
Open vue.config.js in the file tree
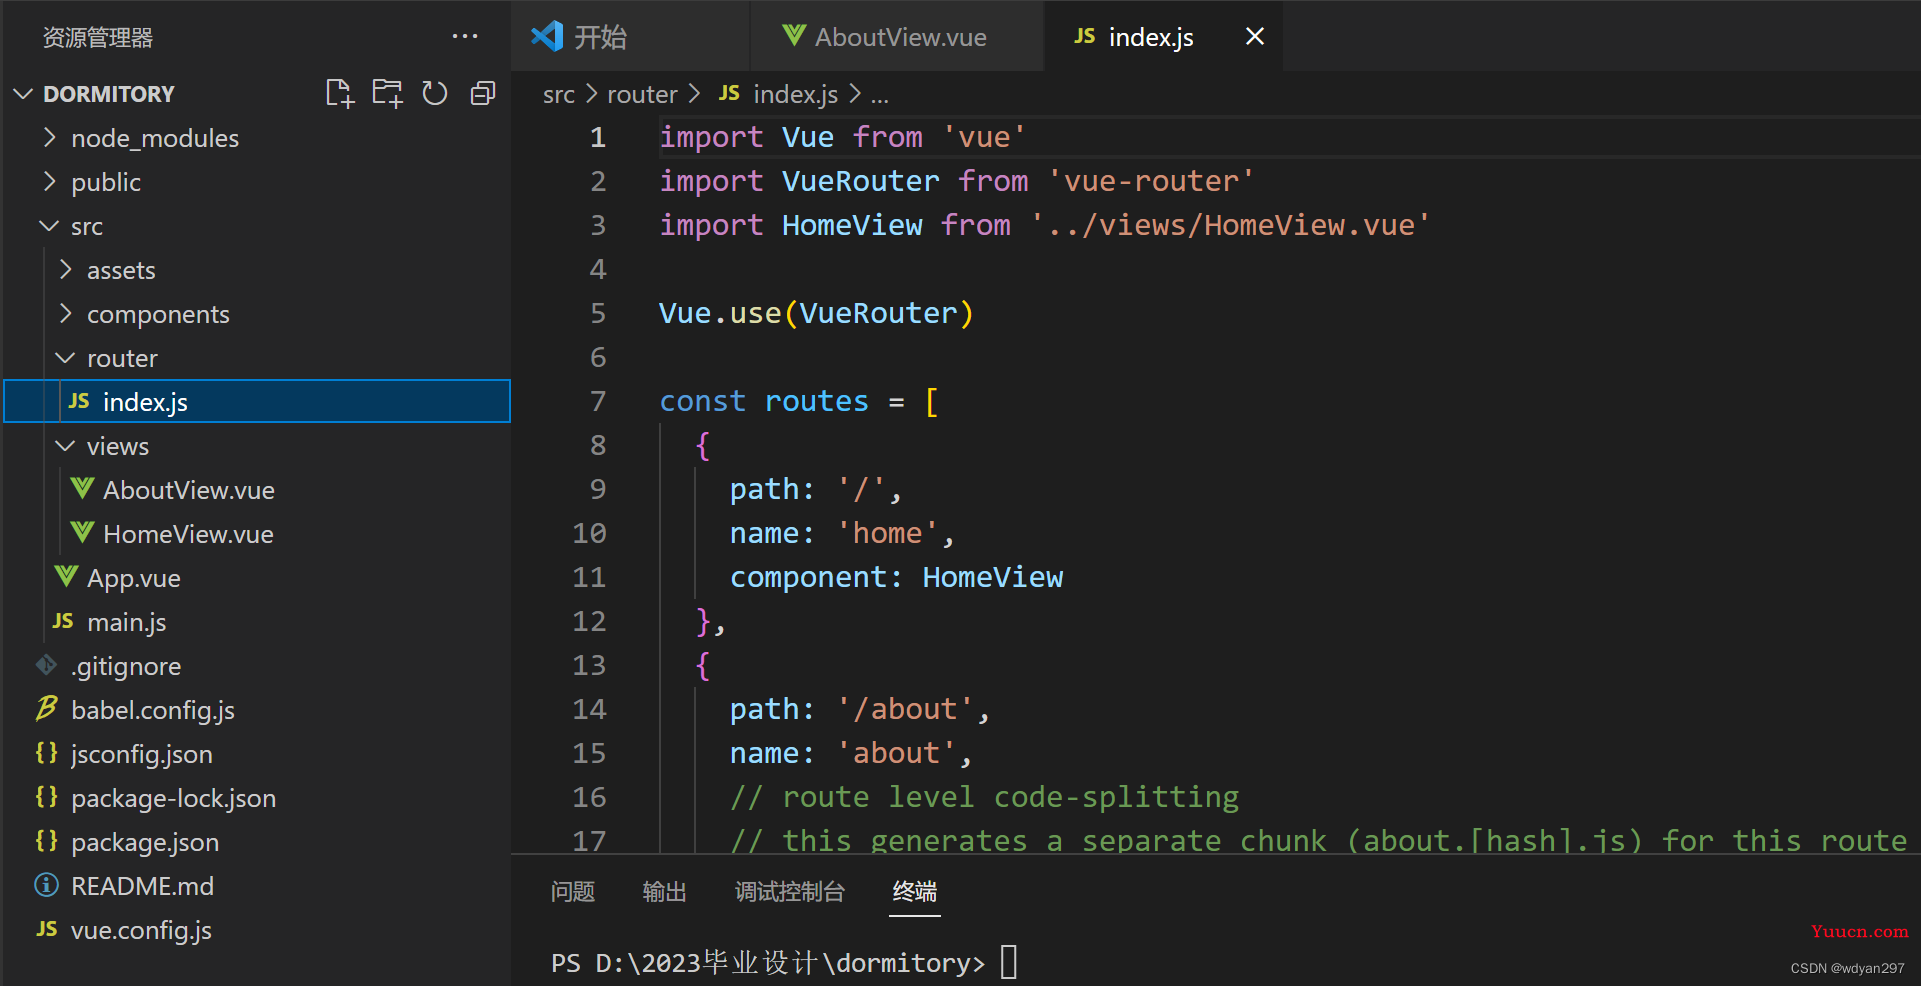pyautogui.click(x=257, y=930)
